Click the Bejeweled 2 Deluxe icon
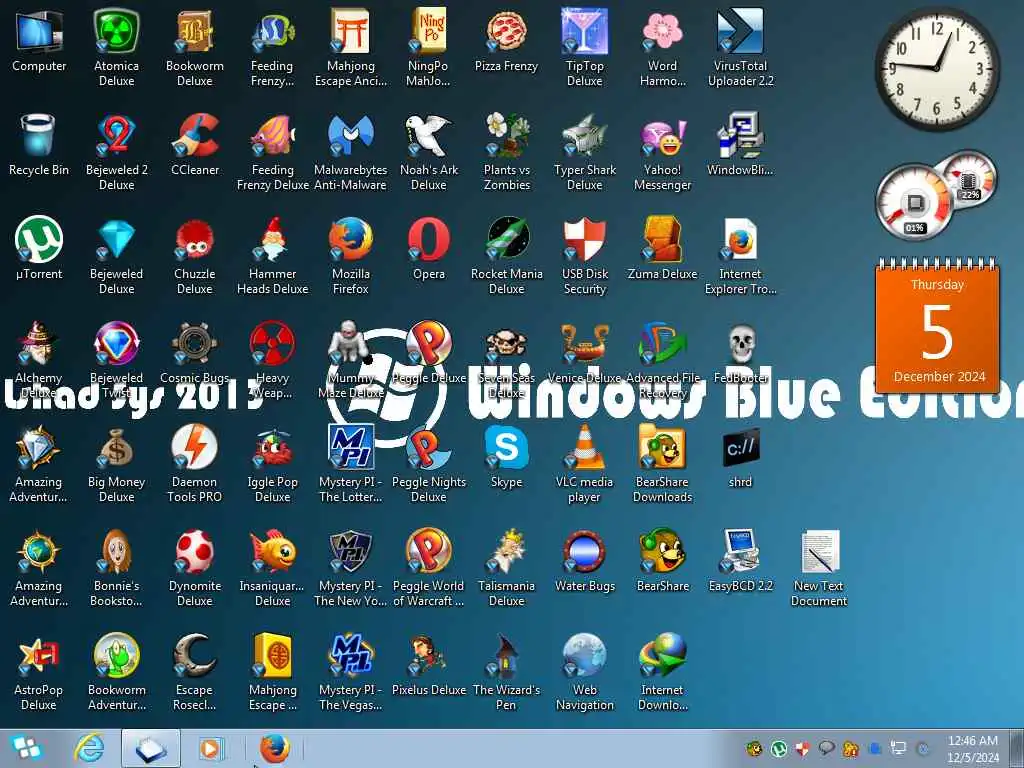Image resolution: width=1024 pixels, height=768 pixels. point(116,135)
